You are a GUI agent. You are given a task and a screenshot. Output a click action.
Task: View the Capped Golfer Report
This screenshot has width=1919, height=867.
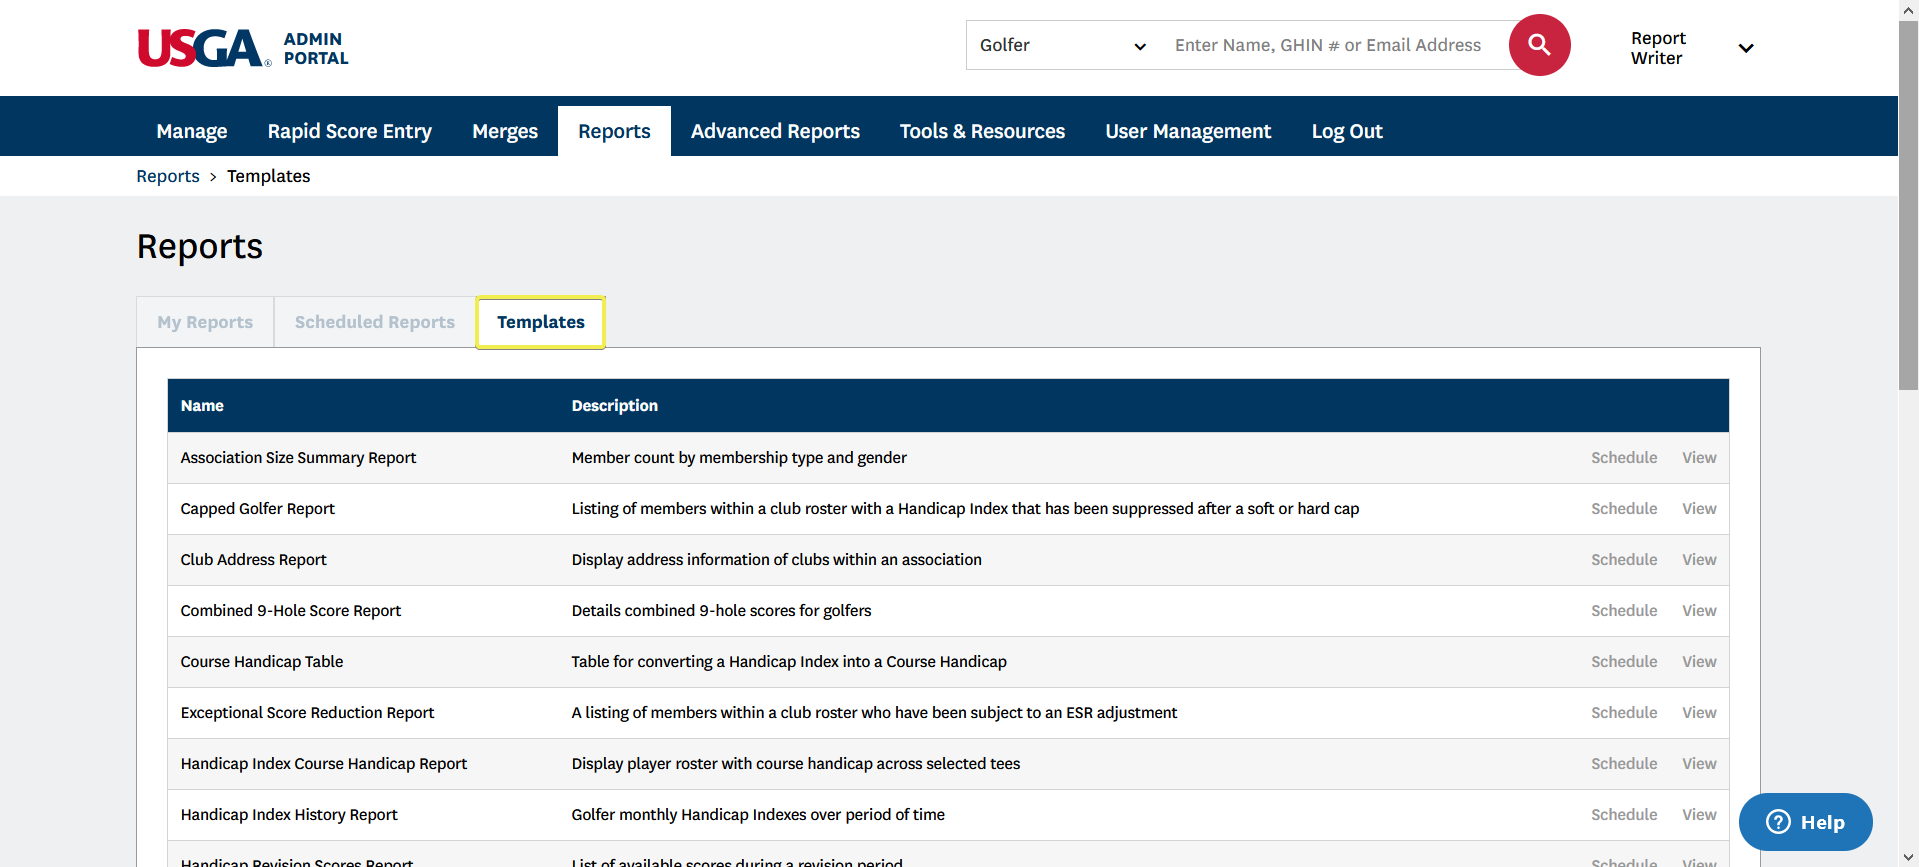pos(1698,509)
